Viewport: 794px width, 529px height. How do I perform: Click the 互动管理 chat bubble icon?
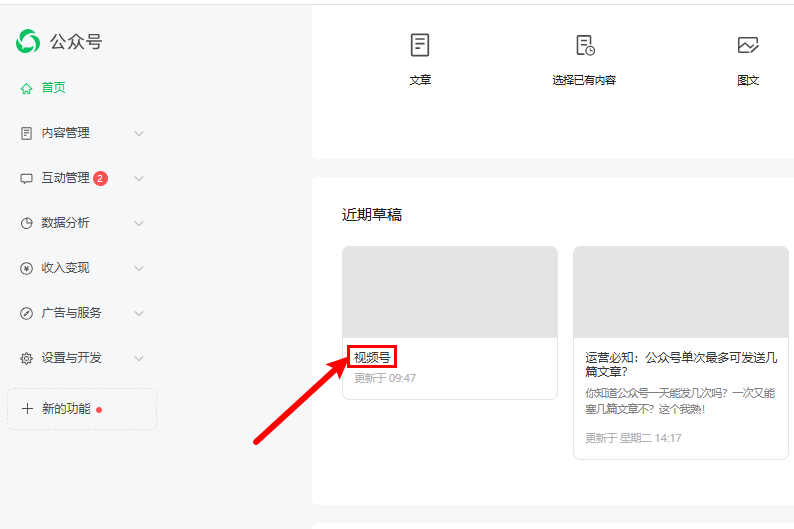click(x=27, y=178)
